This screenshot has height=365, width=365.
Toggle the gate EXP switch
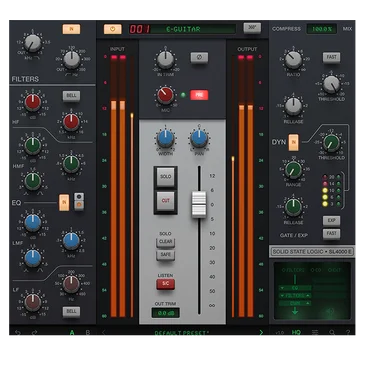[331, 221]
